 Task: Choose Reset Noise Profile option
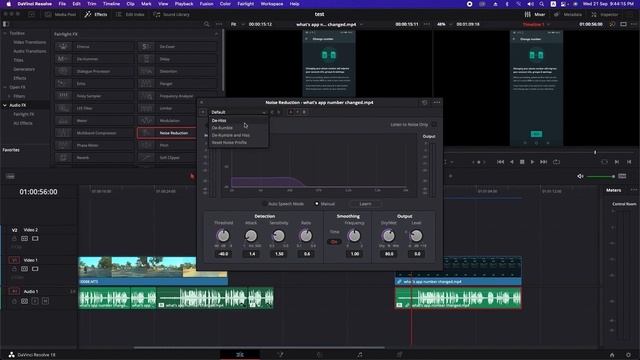(x=239, y=142)
